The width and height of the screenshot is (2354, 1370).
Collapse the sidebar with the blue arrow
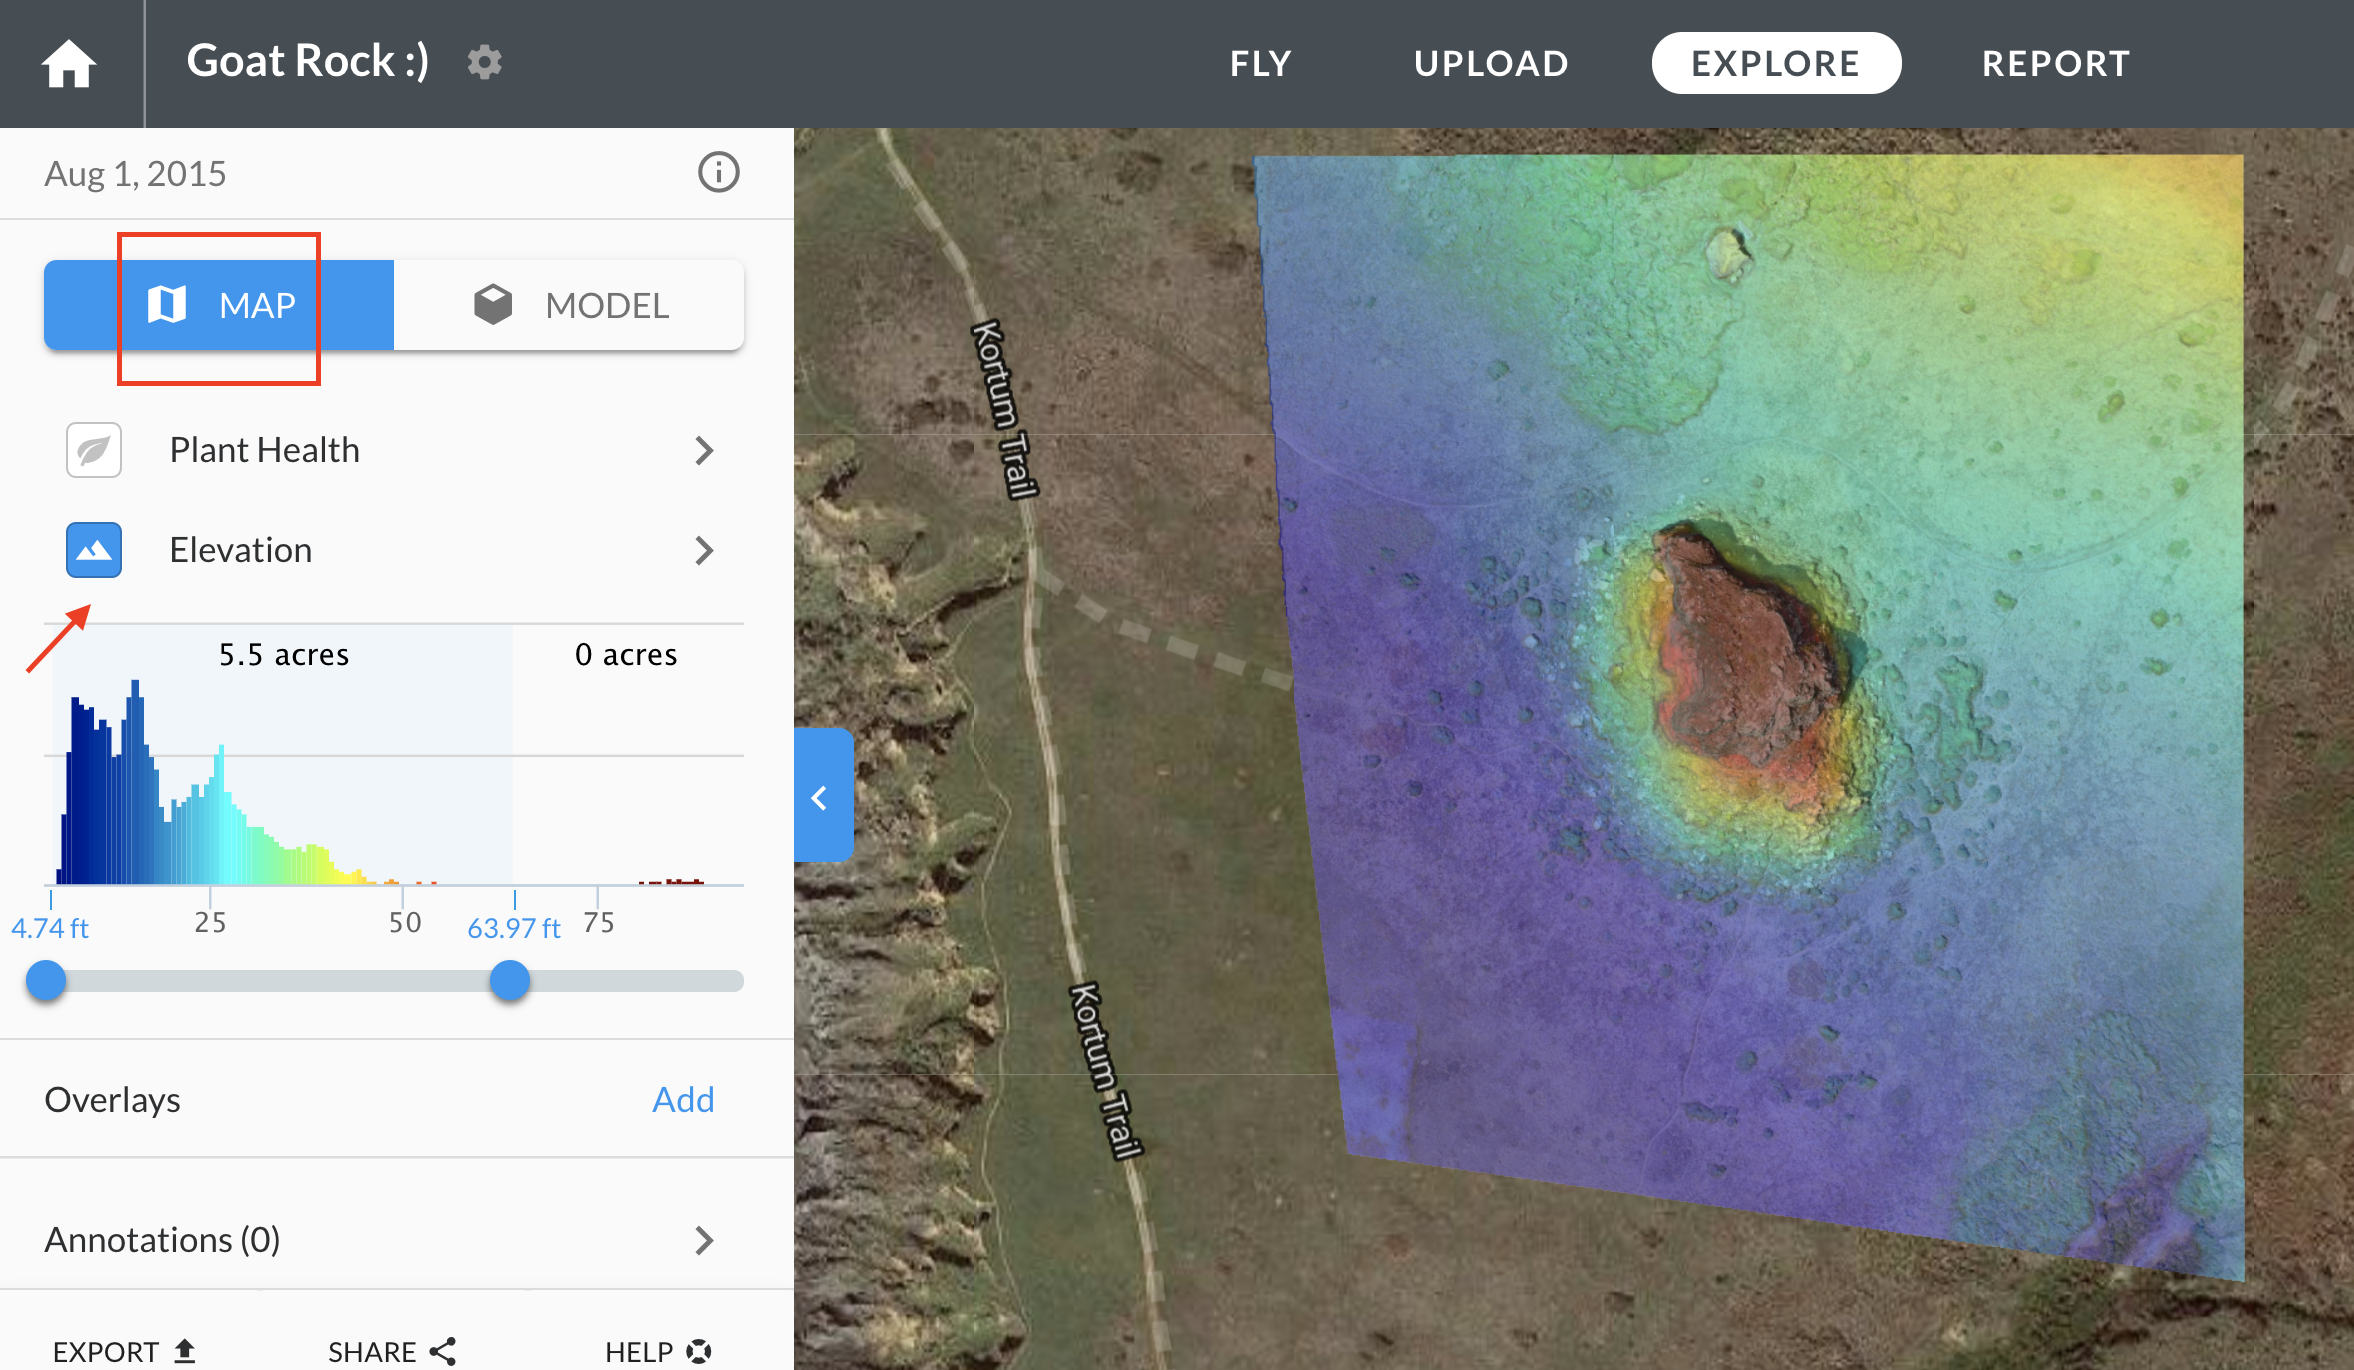click(823, 796)
